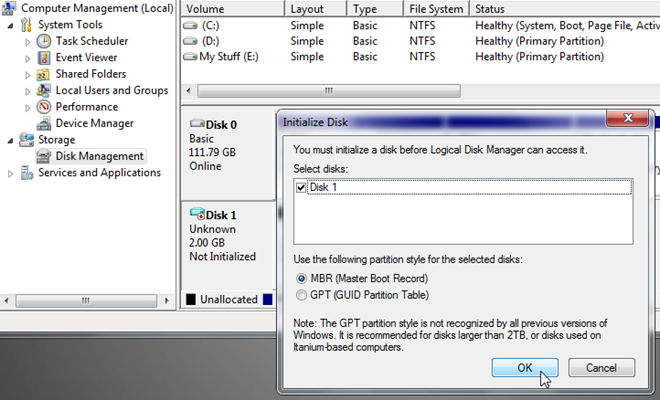Close the Initialize Disk dialog with X
The height and width of the screenshot is (400, 660).
point(628,118)
